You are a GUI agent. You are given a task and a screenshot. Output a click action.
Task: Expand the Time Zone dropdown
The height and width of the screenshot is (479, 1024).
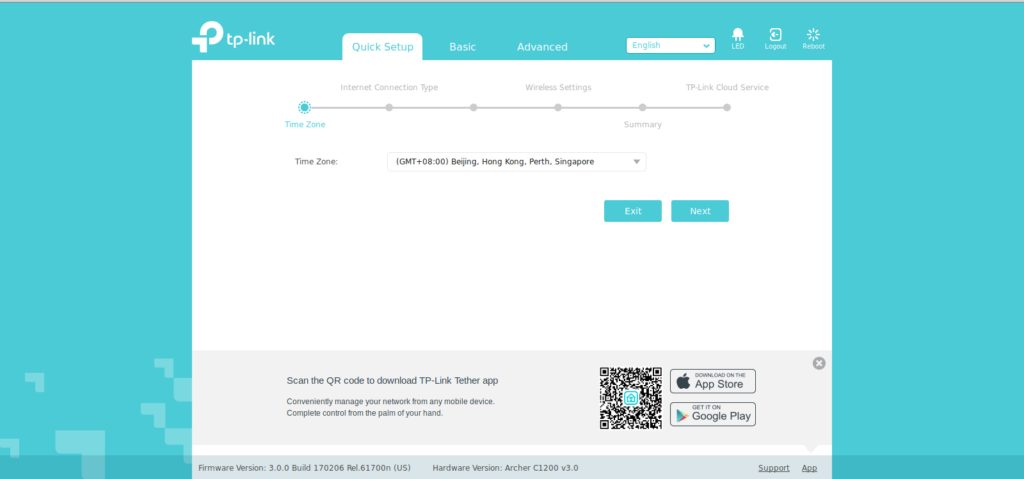tap(516, 162)
